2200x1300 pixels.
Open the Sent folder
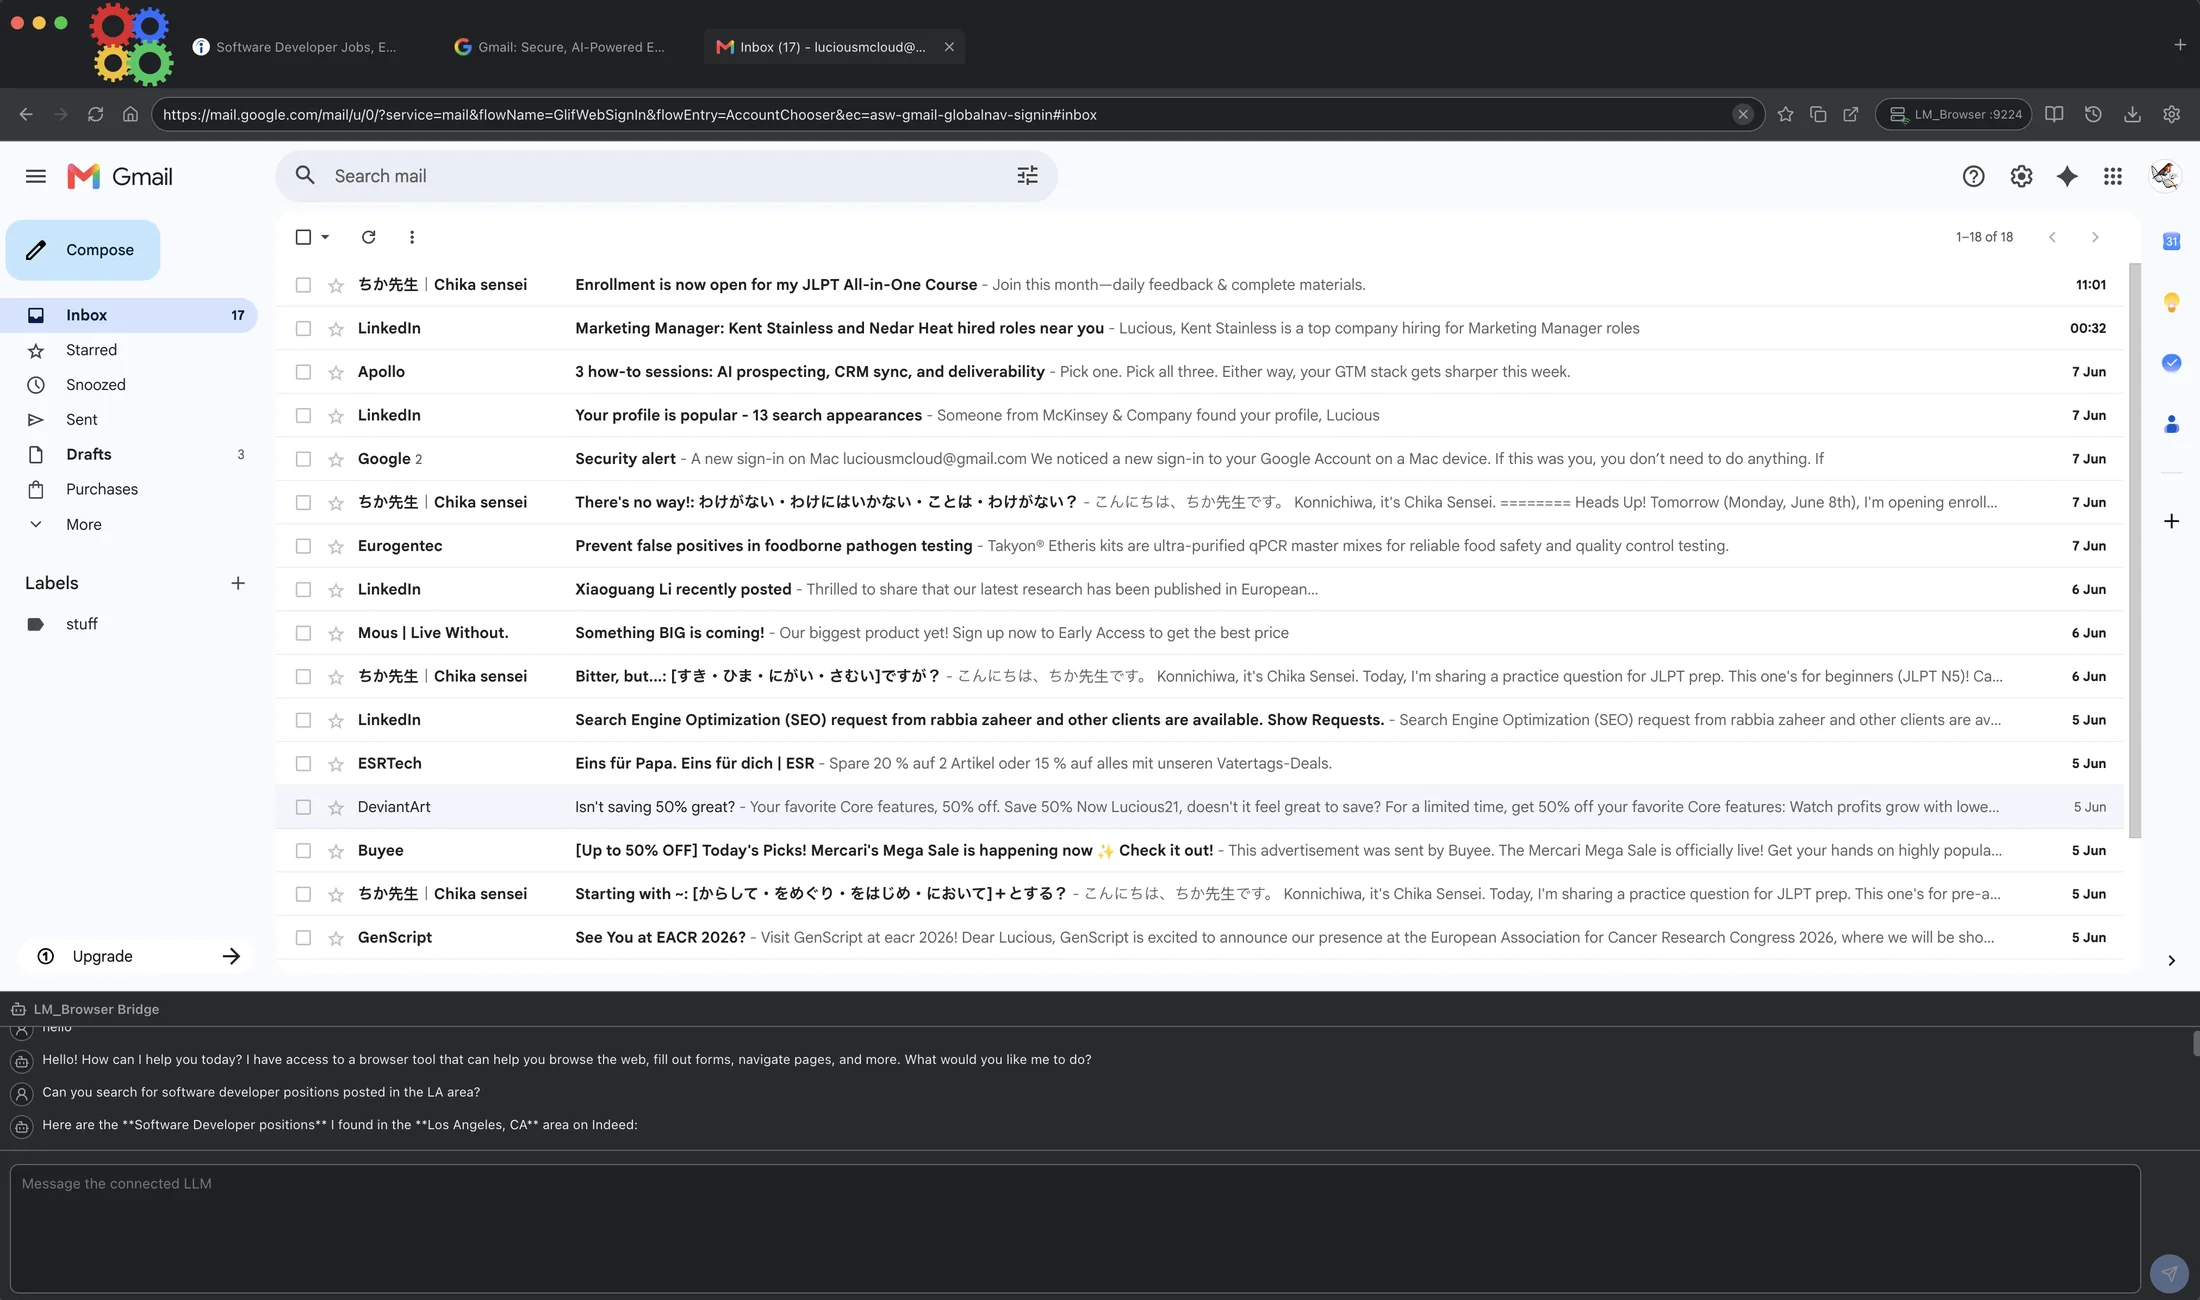tap(130, 420)
